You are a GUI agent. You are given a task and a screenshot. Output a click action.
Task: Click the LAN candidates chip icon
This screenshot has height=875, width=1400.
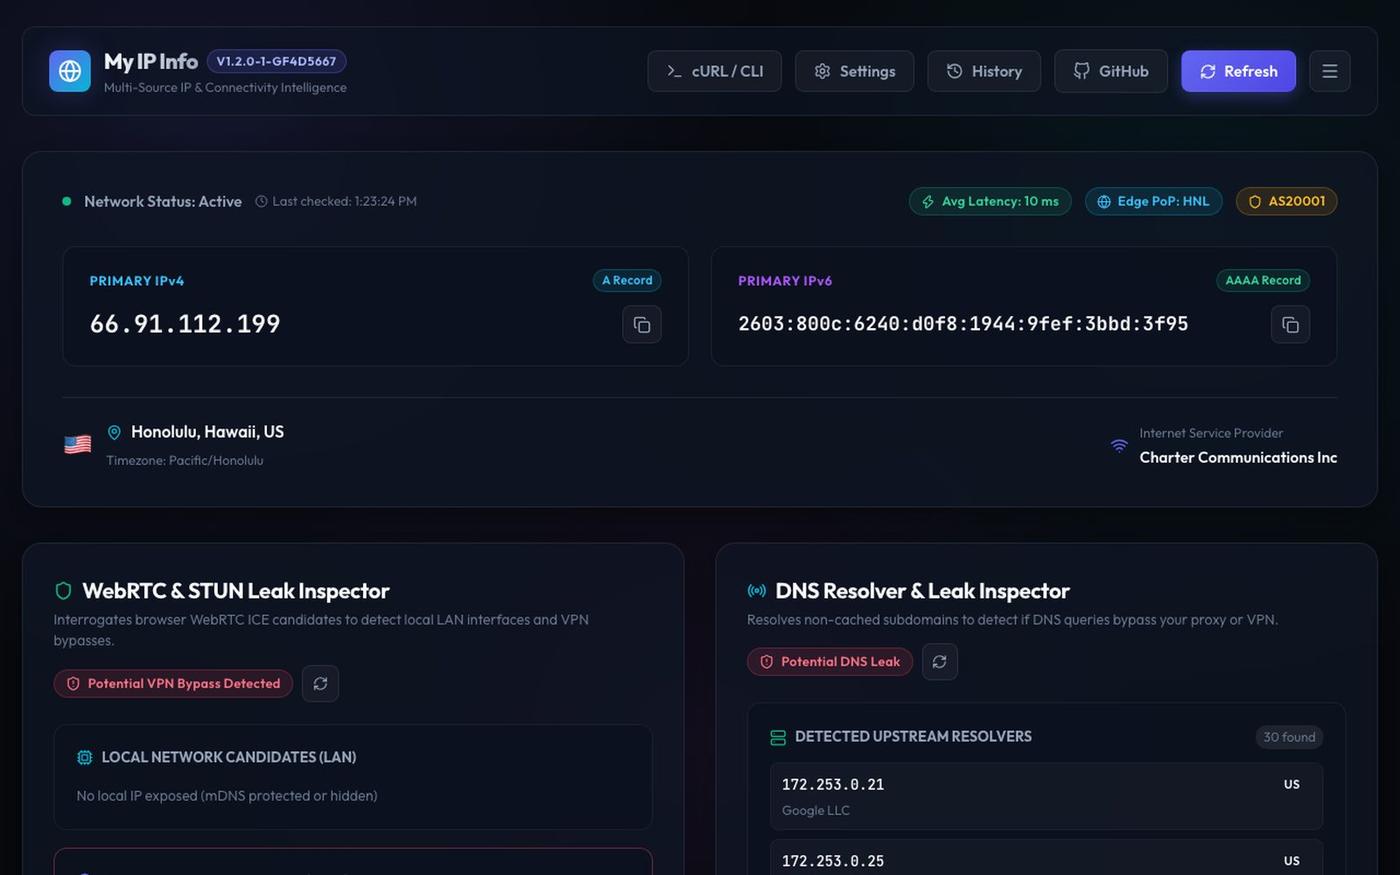point(85,757)
